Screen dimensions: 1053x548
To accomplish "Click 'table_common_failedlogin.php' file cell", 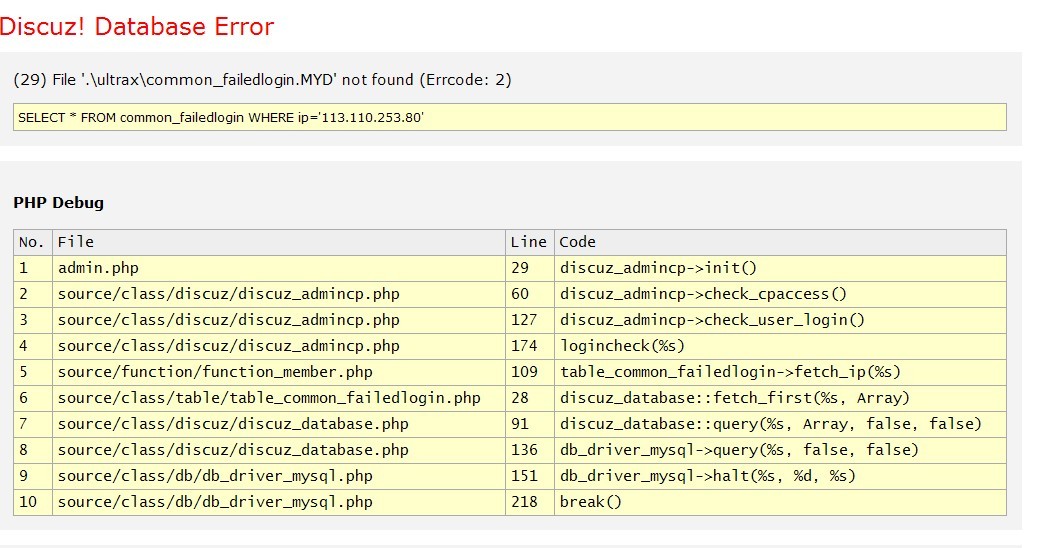I will pyautogui.click(x=279, y=398).
